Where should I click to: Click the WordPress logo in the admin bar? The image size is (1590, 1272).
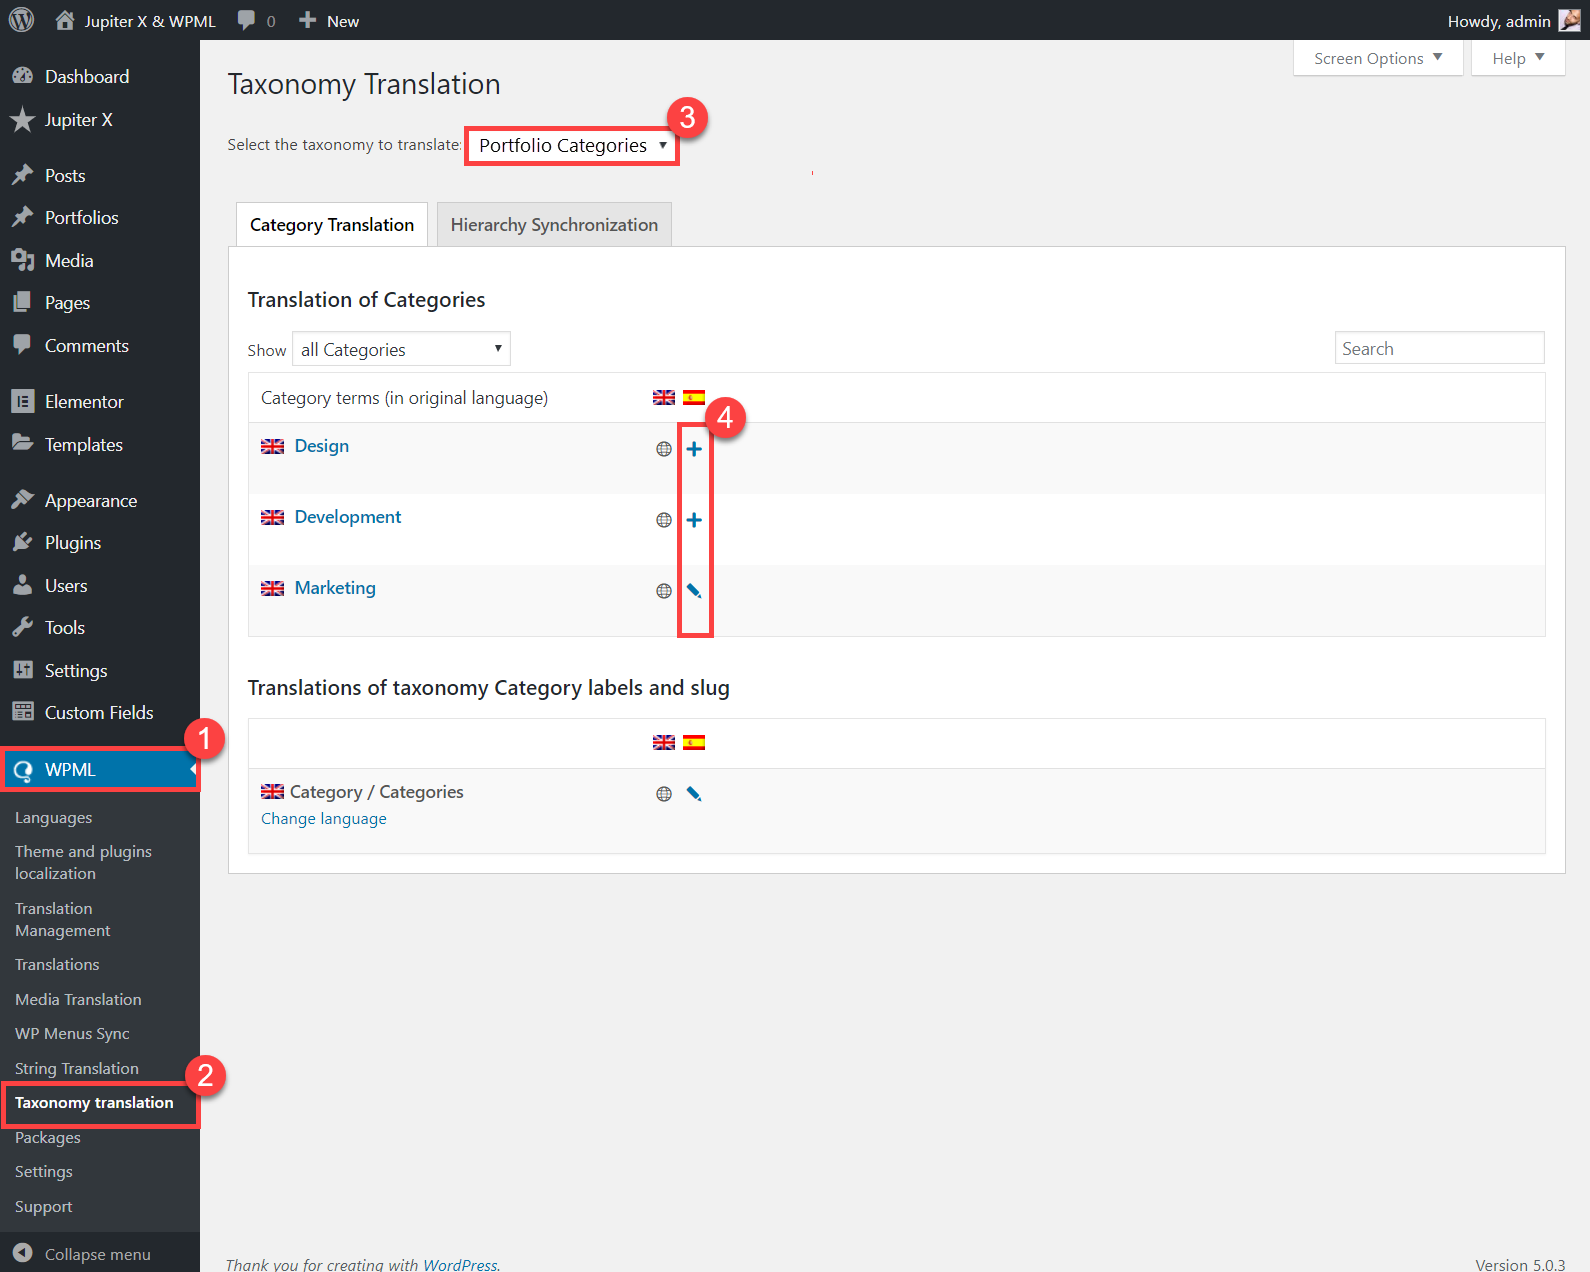click(x=21, y=20)
